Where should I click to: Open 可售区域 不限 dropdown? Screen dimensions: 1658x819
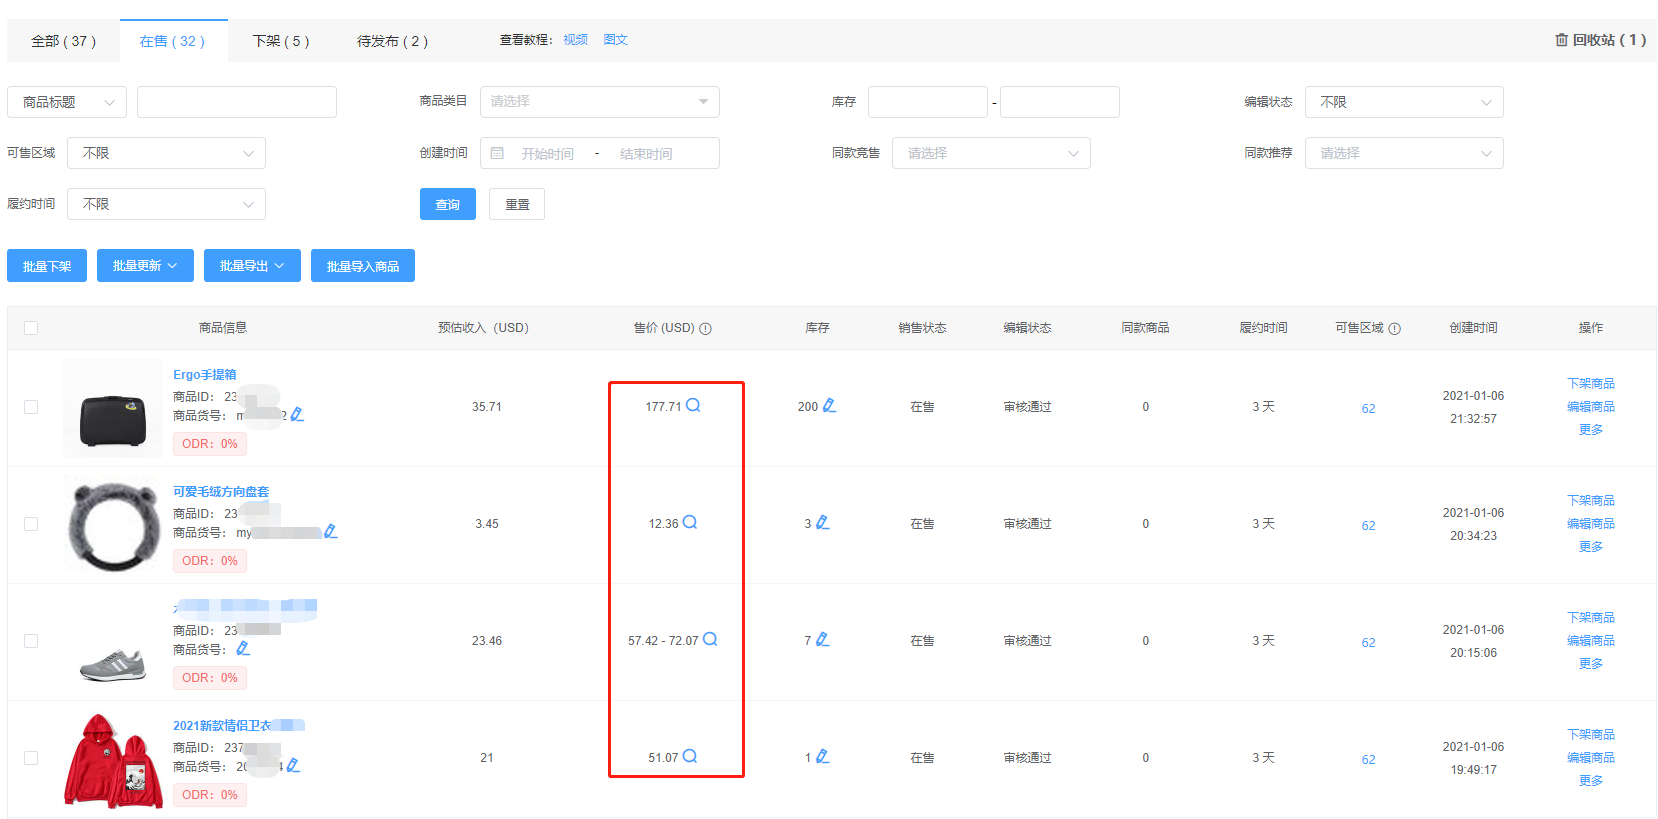pyautogui.click(x=166, y=153)
